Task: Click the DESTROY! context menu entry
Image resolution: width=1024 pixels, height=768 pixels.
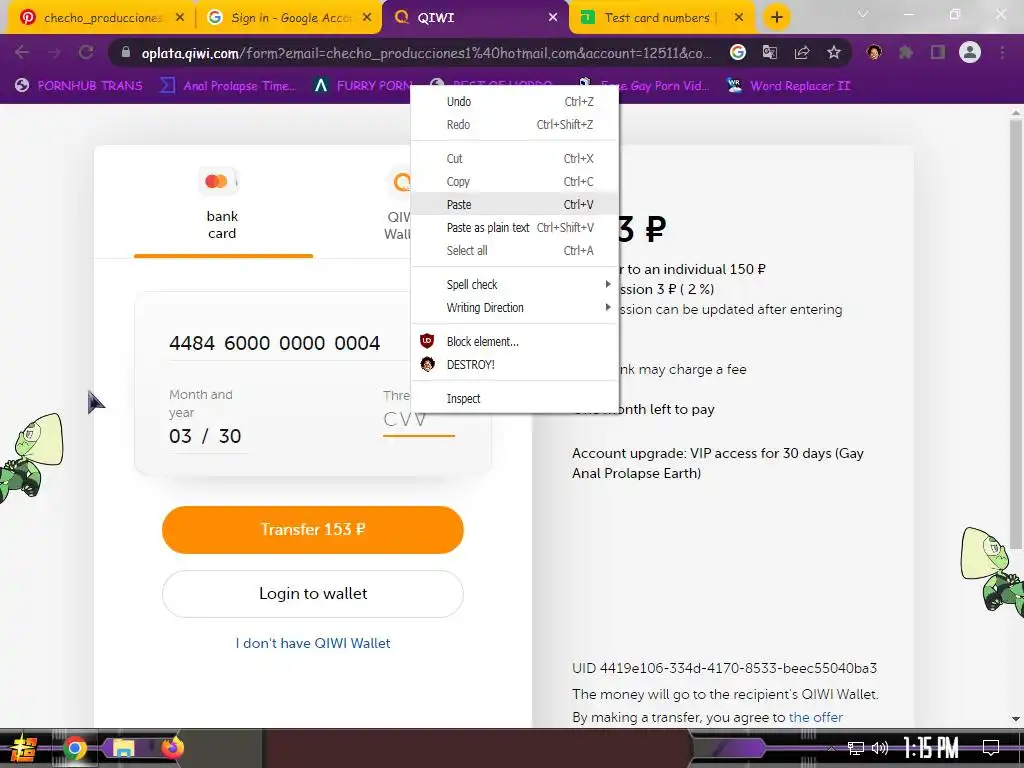Action: pyautogui.click(x=515, y=364)
